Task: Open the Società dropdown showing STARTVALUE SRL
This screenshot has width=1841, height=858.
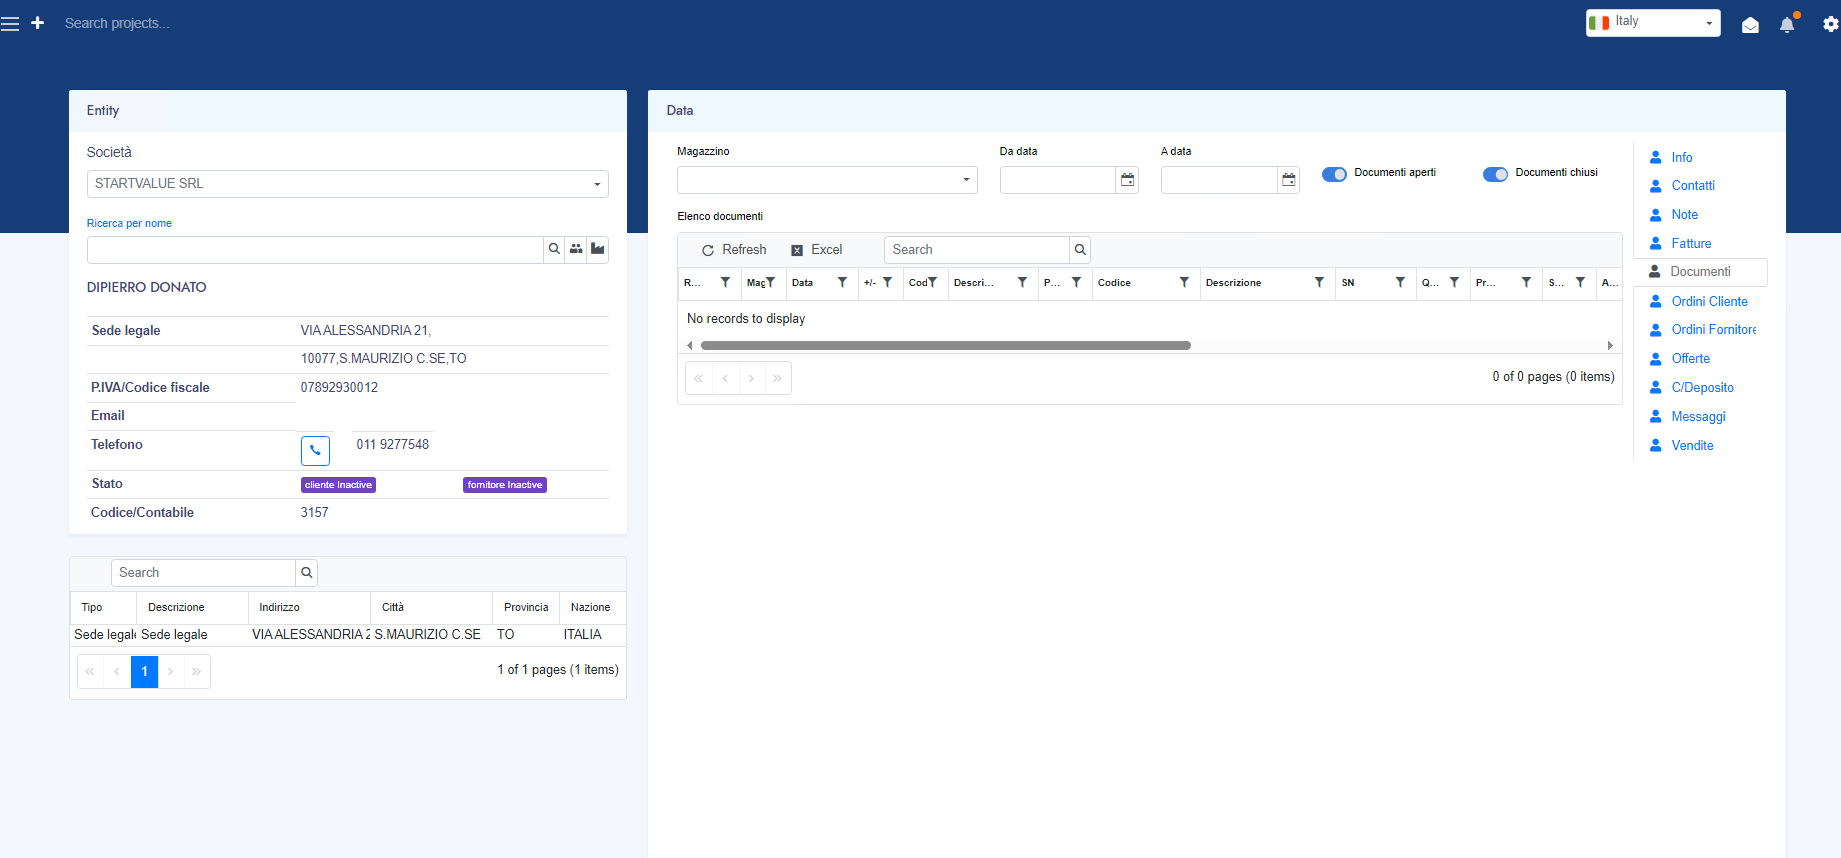Action: point(348,184)
